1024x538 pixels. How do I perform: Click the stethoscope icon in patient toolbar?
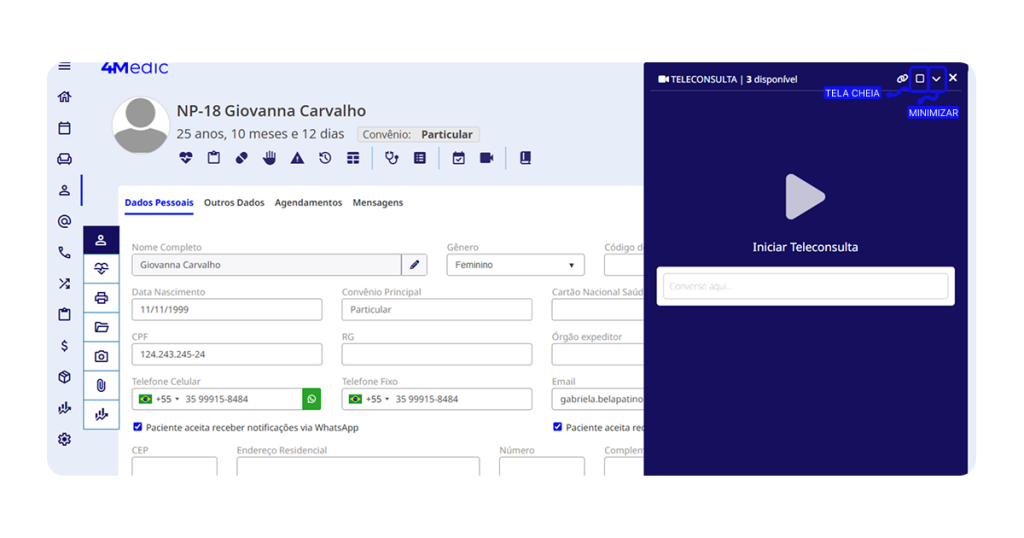(392, 158)
